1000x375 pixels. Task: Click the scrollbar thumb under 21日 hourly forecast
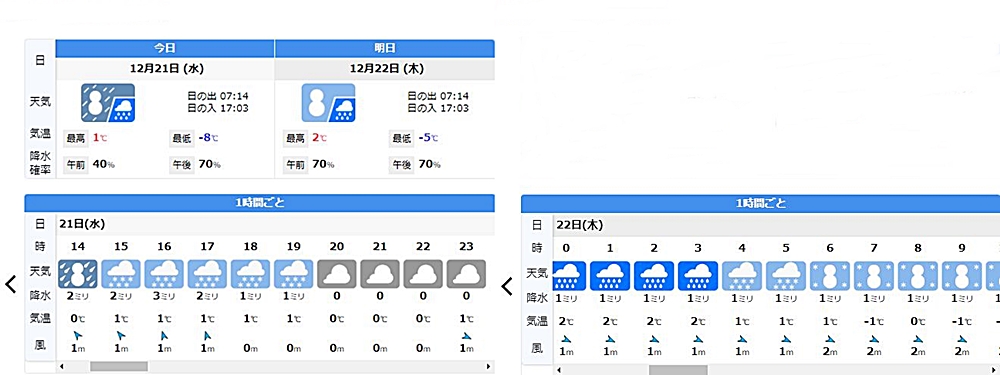click(x=119, y=367)
